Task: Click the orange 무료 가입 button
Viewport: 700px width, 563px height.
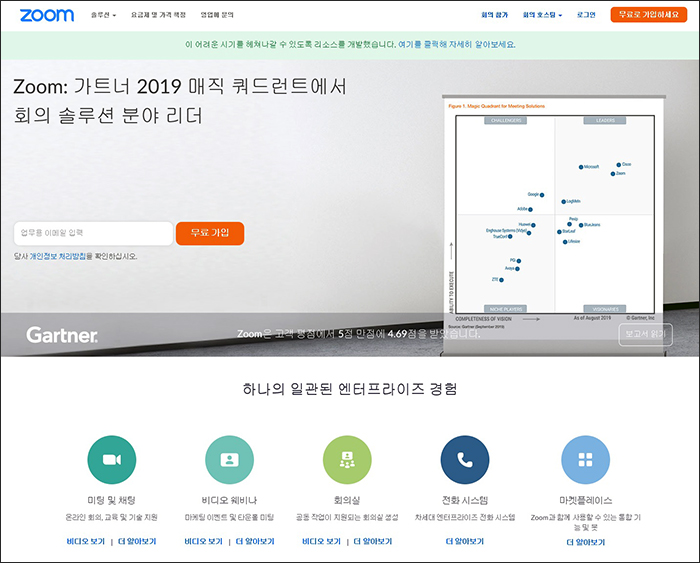Action: pyautogui.click(x=210, y=233)
